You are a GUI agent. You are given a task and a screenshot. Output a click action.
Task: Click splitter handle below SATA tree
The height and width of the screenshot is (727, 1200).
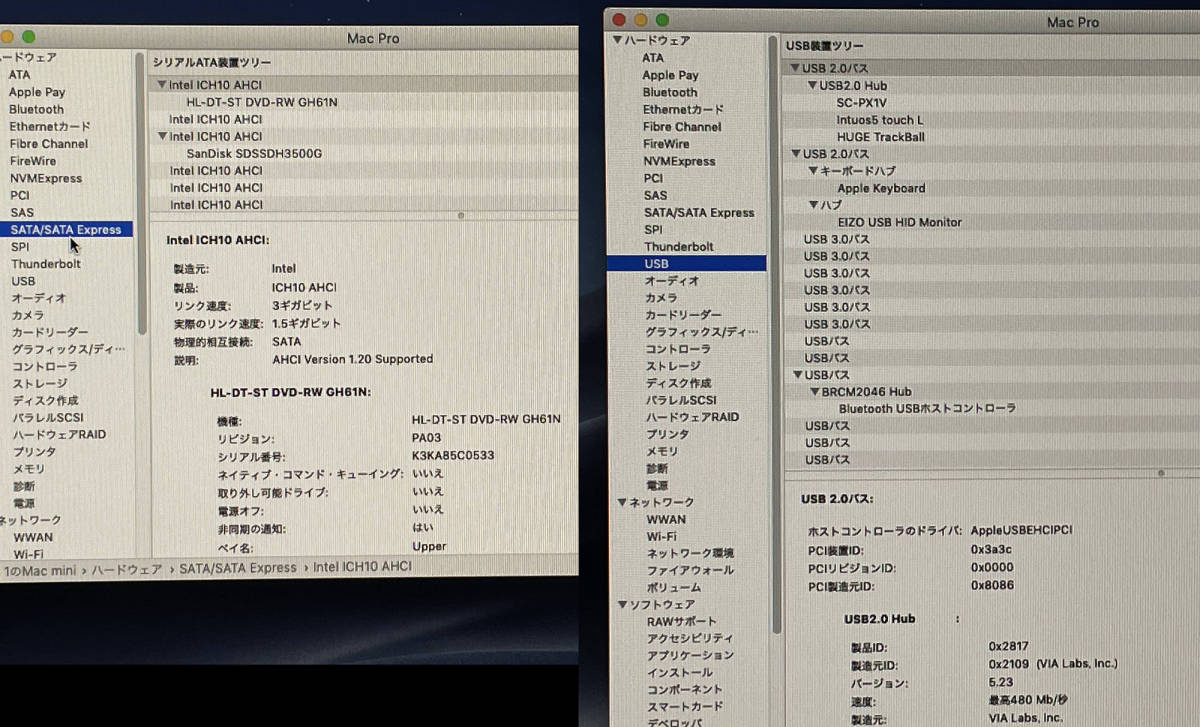461,215
